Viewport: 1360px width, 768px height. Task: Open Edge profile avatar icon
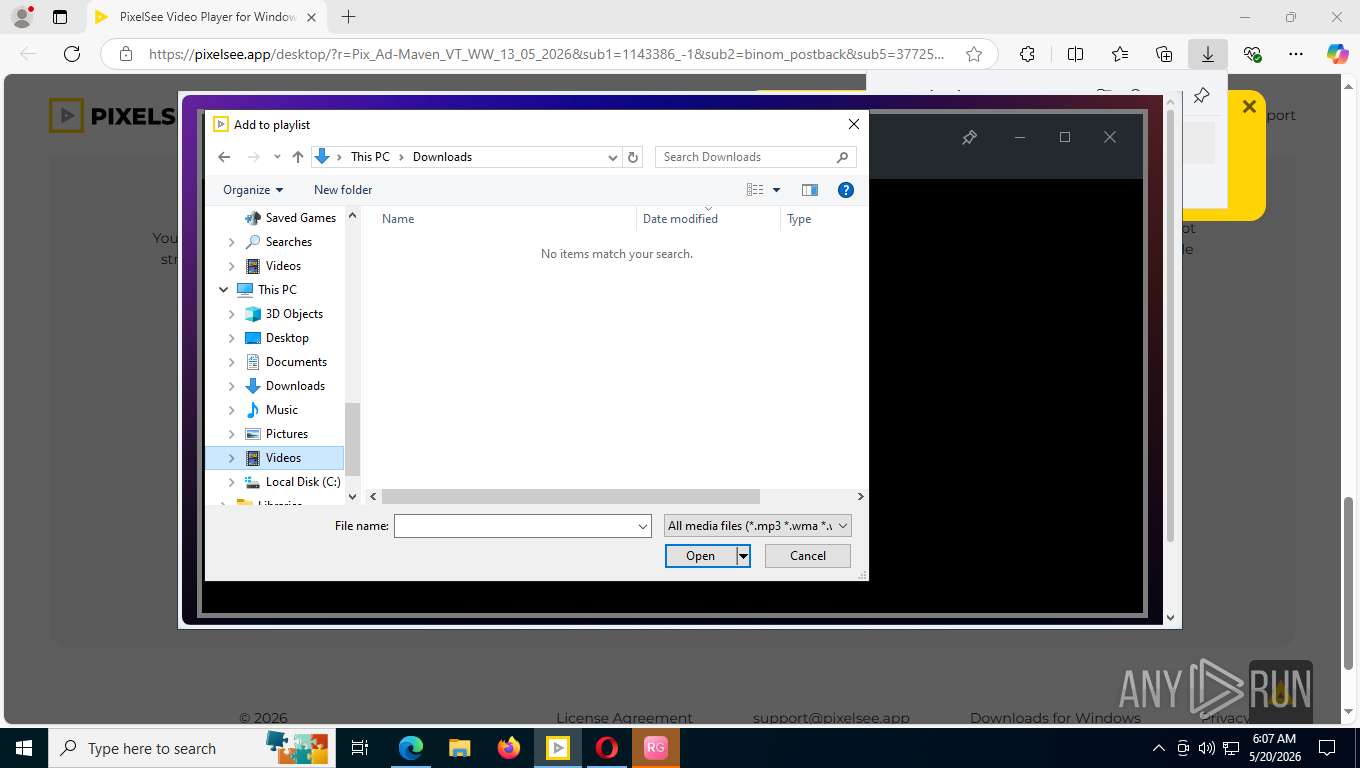click(x=21, y=17)
